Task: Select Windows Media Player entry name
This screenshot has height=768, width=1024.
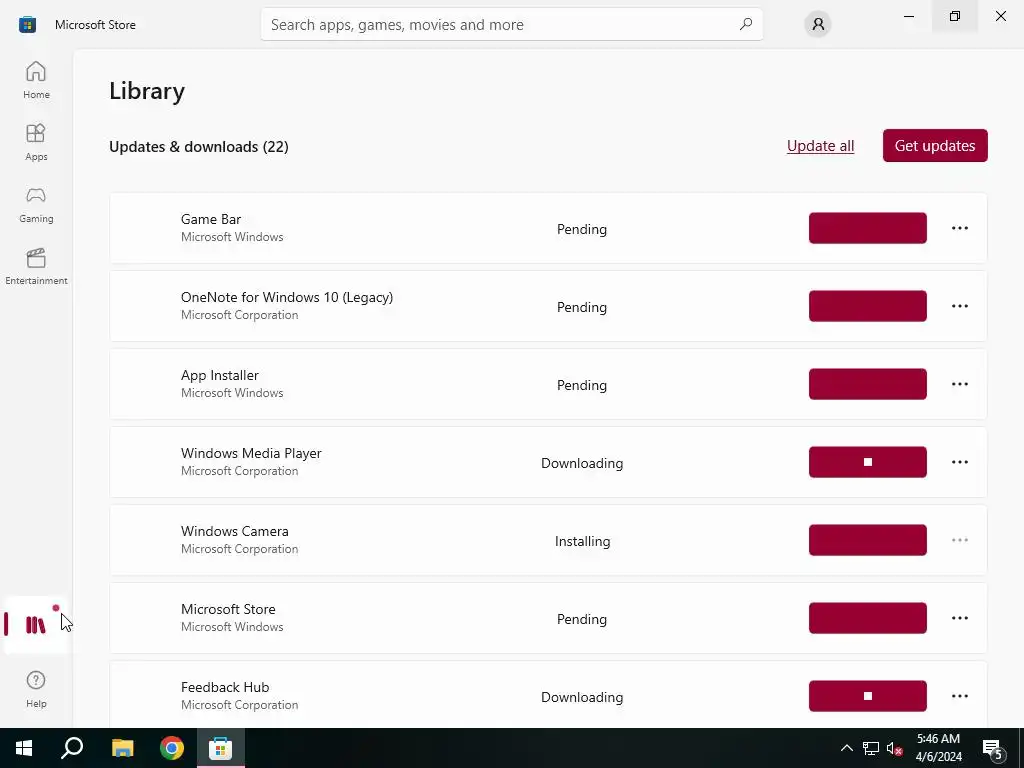Action: coord(251,453)
